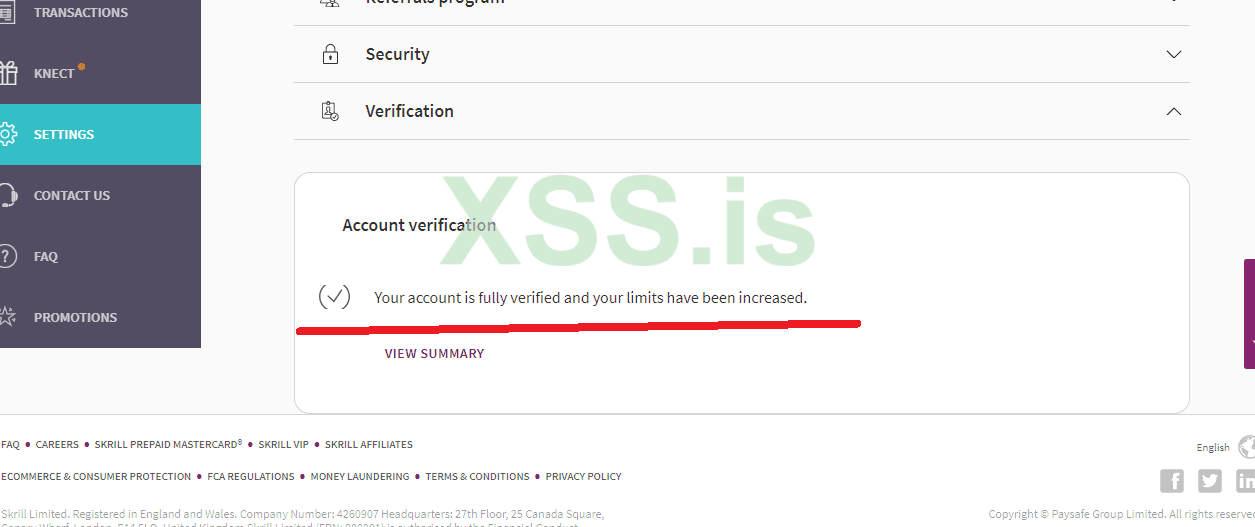The width and height of the screenshot is (1255, 527).
Task: Click the FAQ question mark icon
Action: (x=8, y=256)
